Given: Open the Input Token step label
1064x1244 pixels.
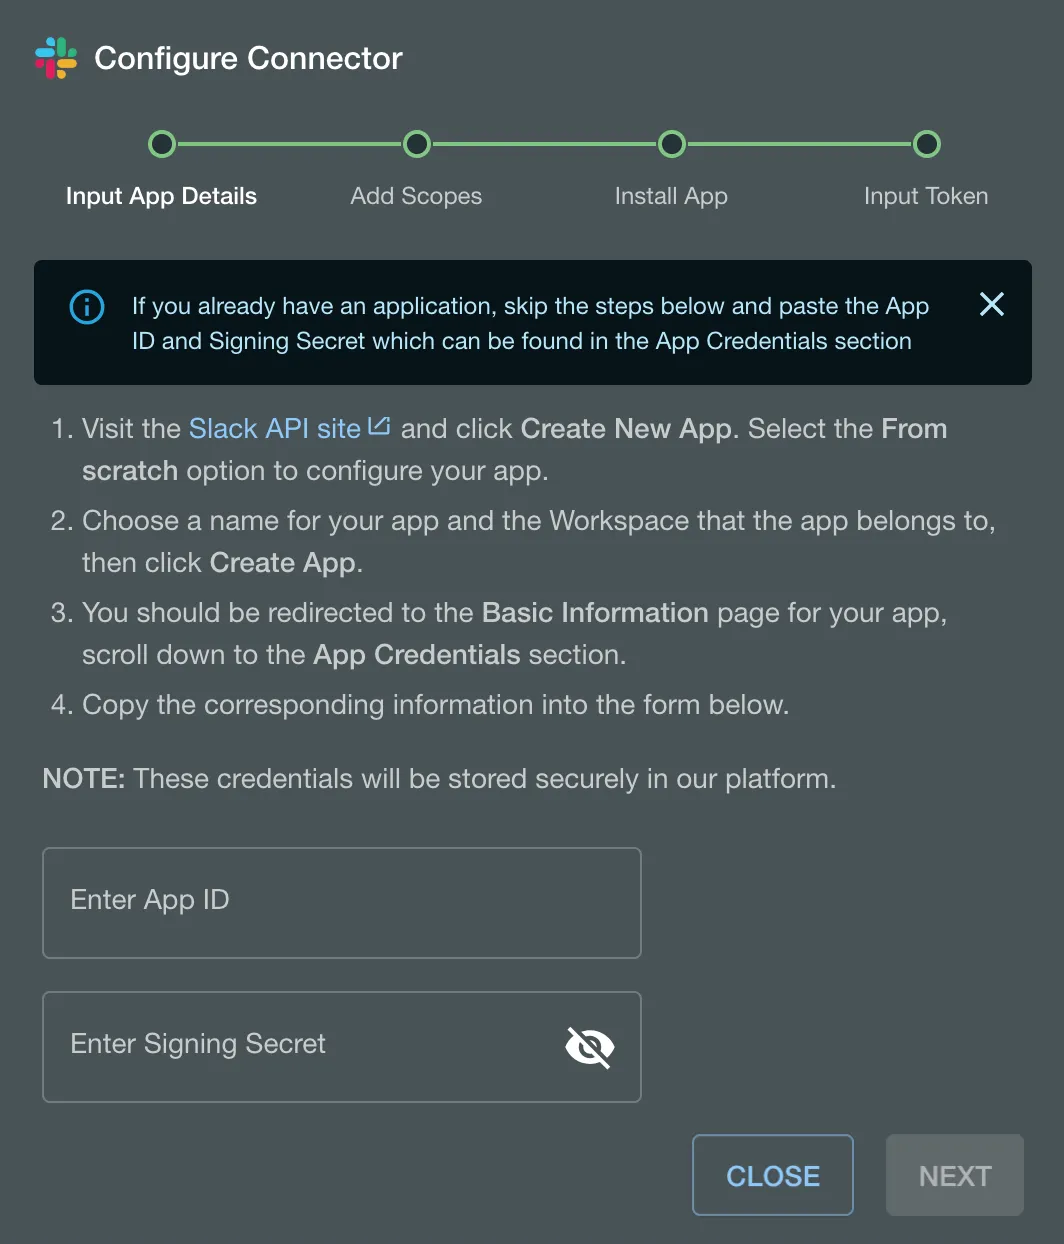Looking at the screenshot, I should pos(926,196).
